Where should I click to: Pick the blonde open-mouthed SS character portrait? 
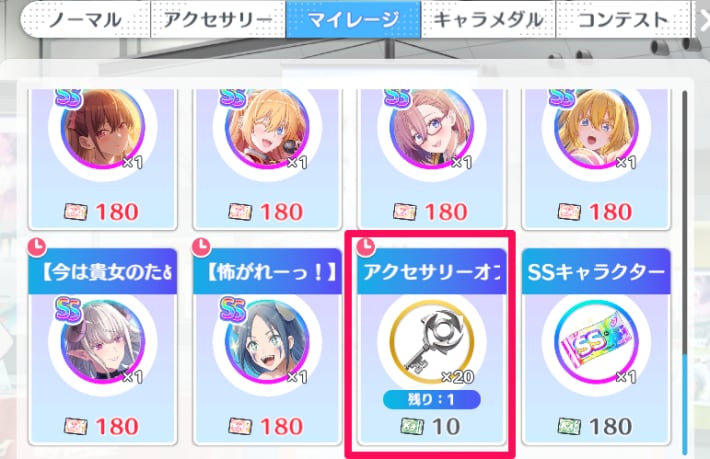596,129
